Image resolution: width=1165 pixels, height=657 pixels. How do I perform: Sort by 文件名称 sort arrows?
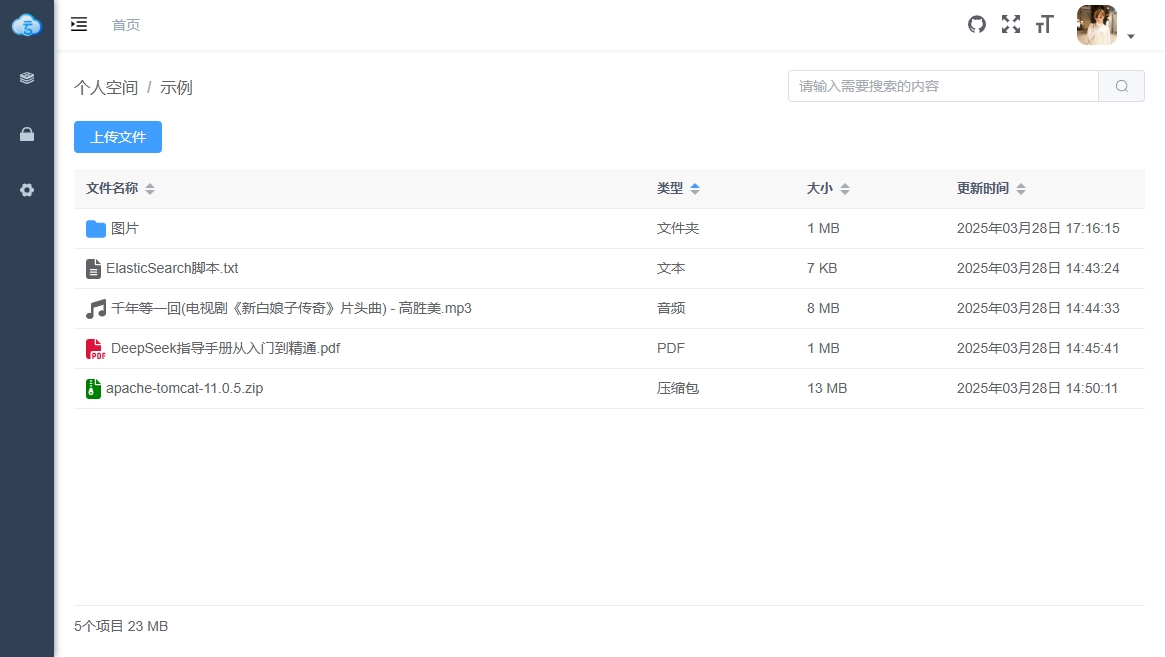(x=150, y=189)
